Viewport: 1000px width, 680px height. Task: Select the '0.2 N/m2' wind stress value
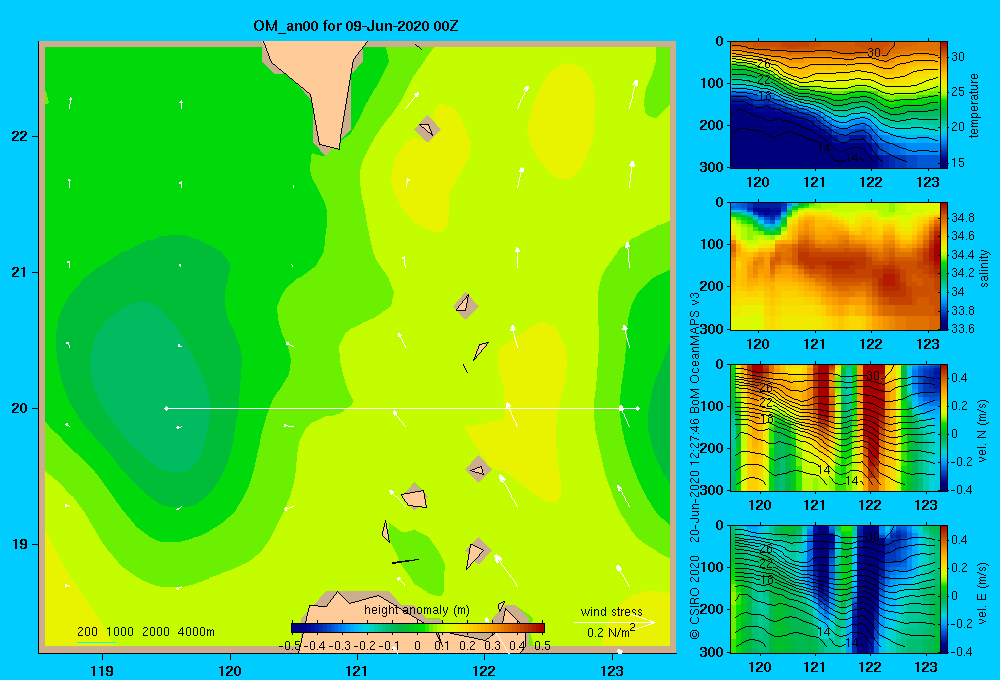[x=610, y=632]
